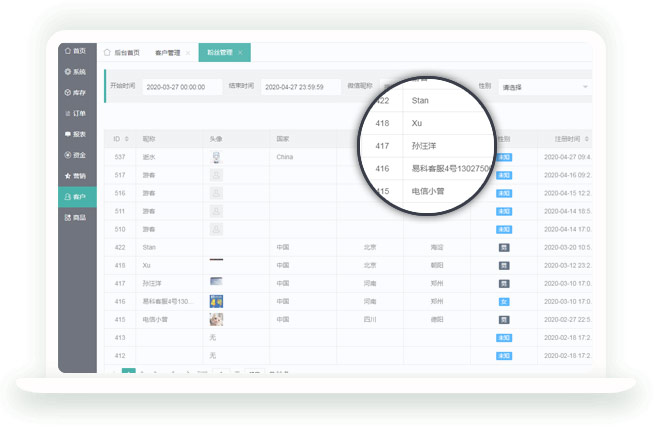Open 订单 orders in sidebar
Viewport: 657px width, 437px height.
[76, 113]
